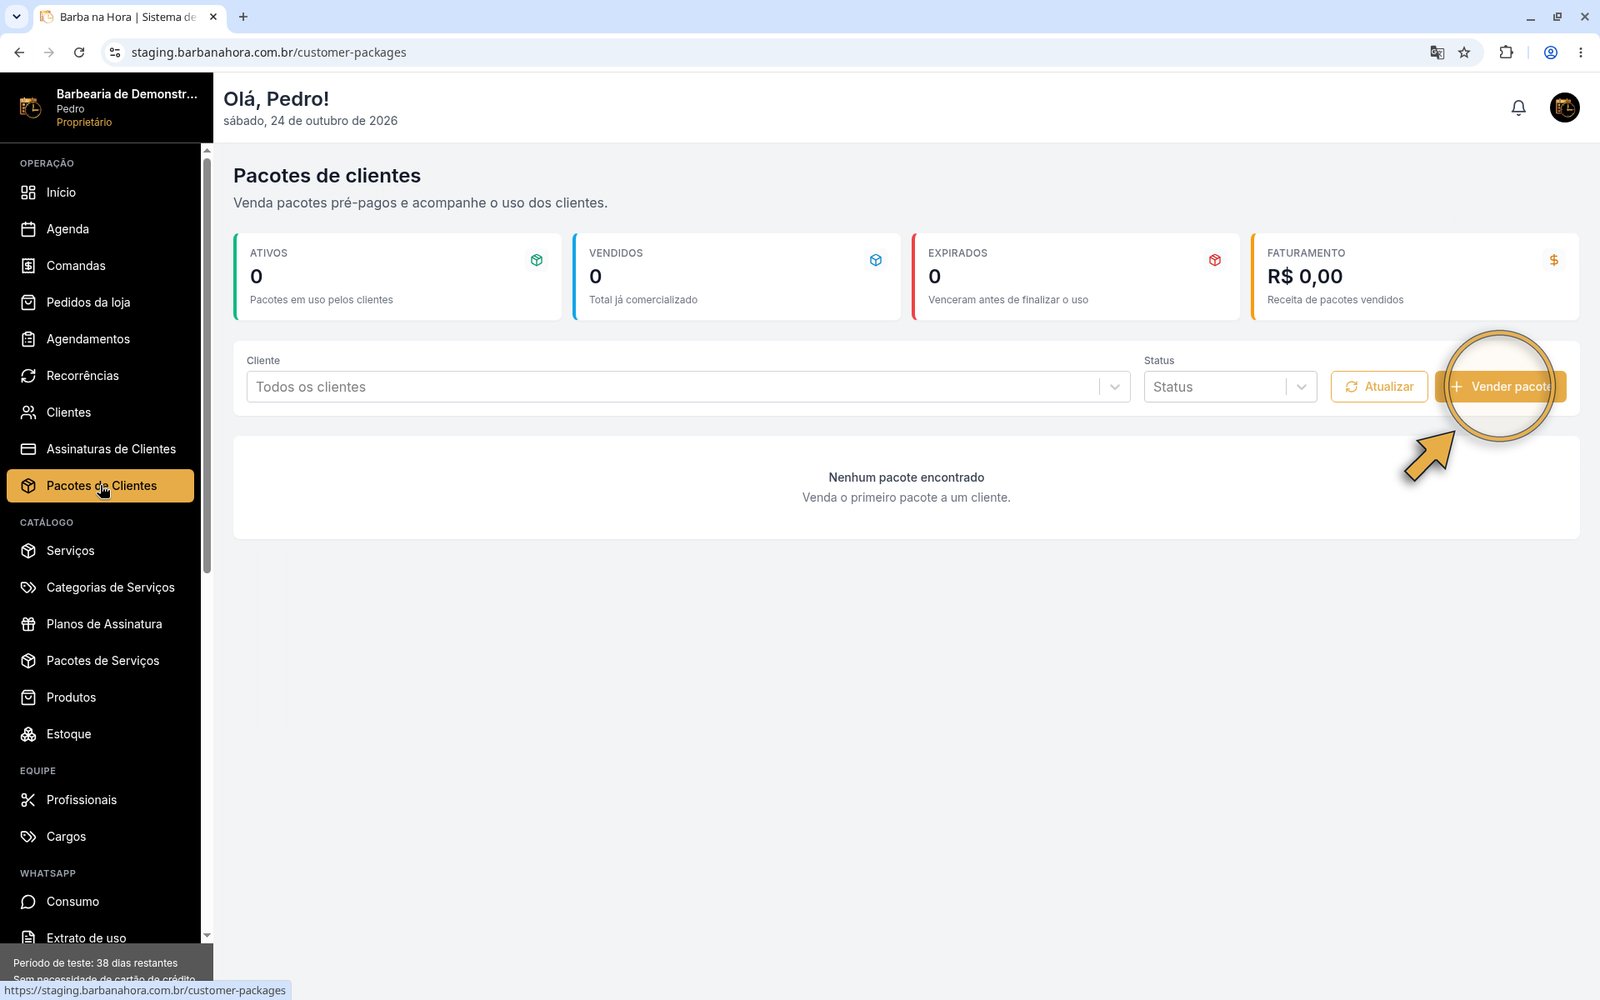The image size is (1600, 1000).
Task: Open Agenda from the sidebar
Action: pyautogui.click(x=100, y=229)
